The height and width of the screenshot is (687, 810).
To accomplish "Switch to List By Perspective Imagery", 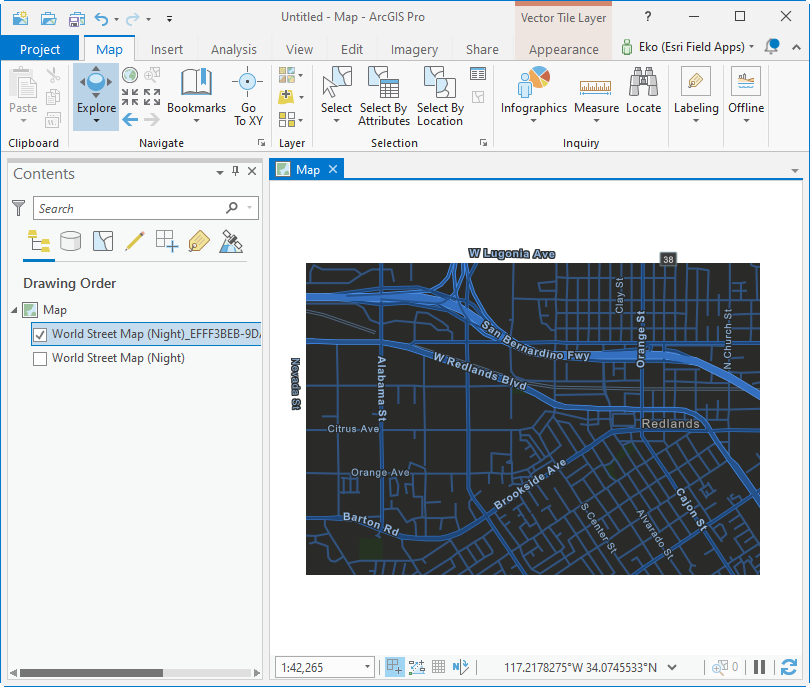I will (x=231, y=241).
